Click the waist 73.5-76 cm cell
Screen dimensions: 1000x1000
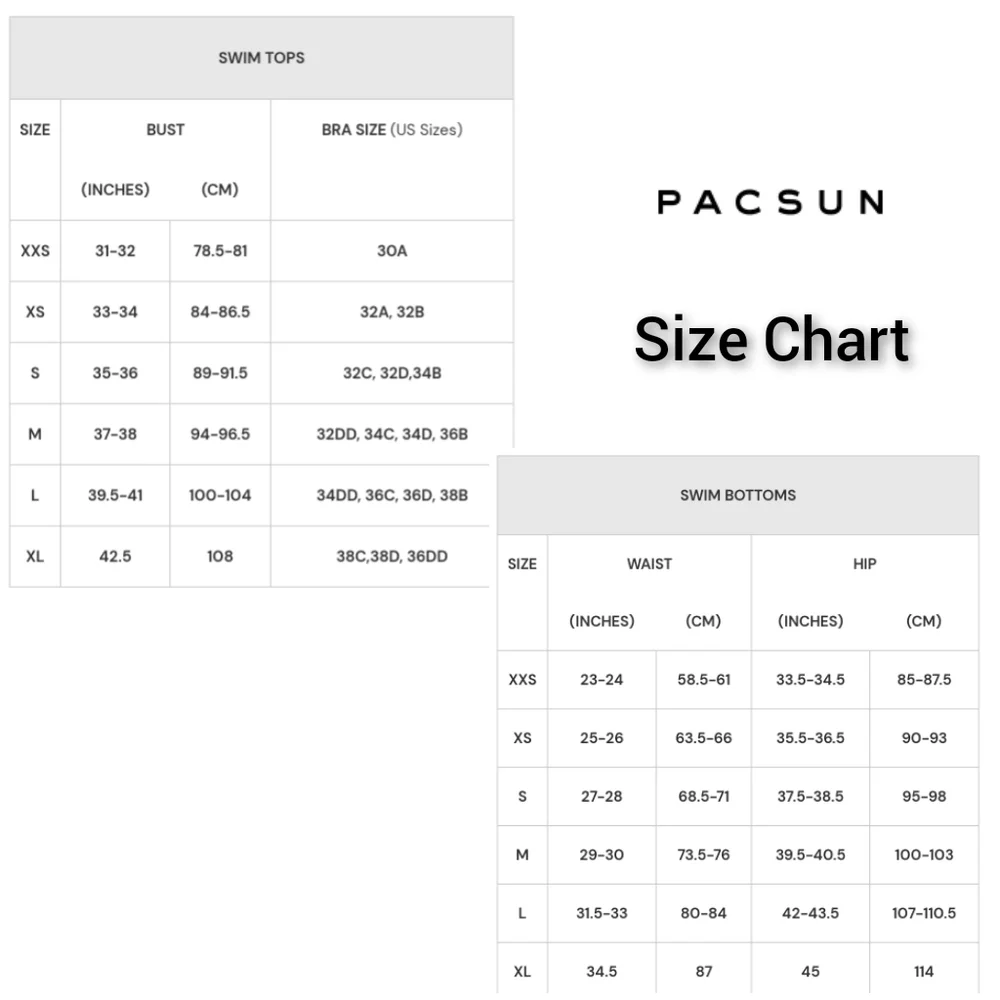pyautogui.click(x=703, y=855)
